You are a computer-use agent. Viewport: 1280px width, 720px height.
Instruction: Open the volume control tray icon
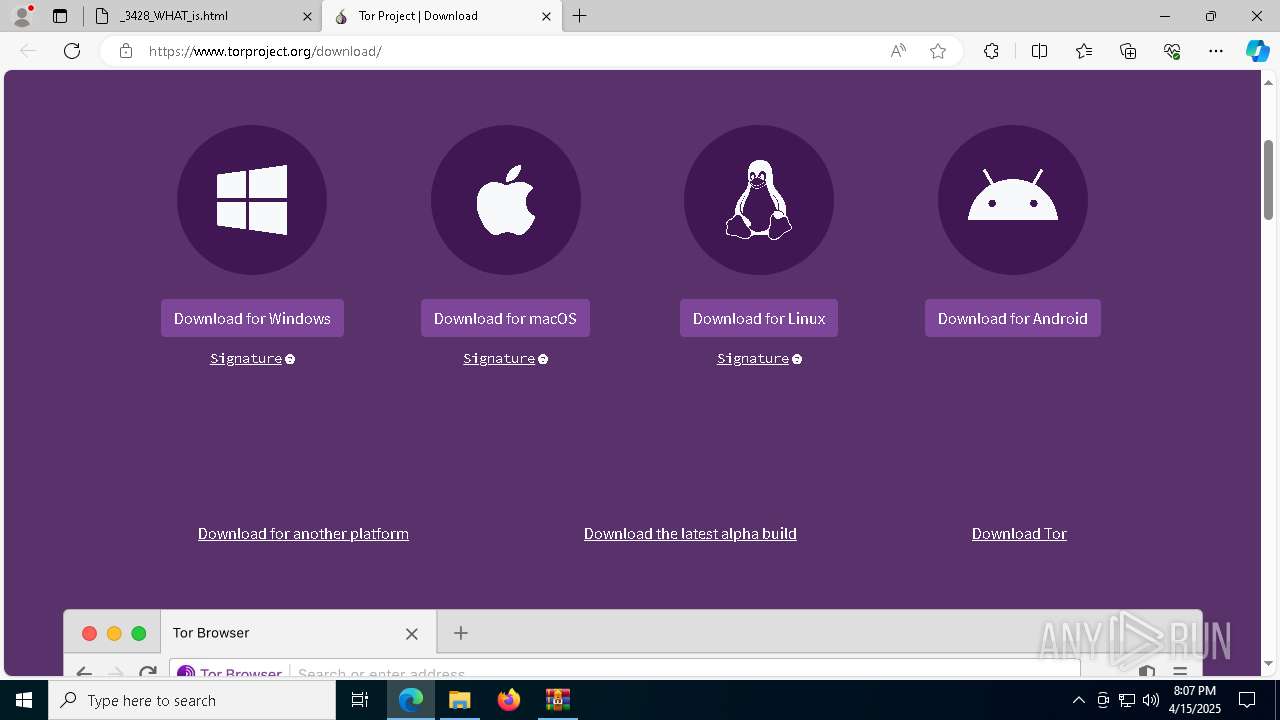tap(1151, 700)
